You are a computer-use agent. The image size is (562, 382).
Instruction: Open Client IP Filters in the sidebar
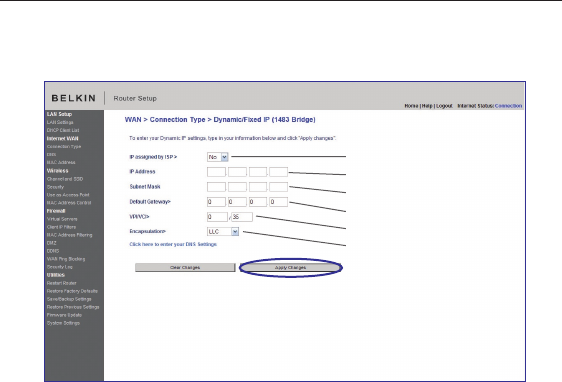coord(61,227)
